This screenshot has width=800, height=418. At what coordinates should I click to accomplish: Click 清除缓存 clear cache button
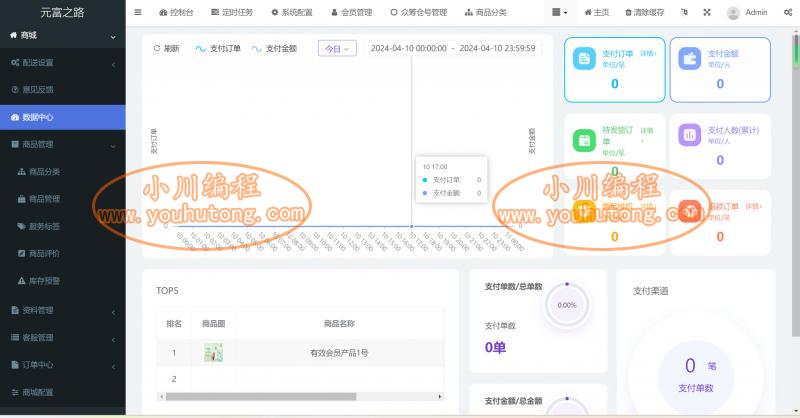[x=644, y=12]
